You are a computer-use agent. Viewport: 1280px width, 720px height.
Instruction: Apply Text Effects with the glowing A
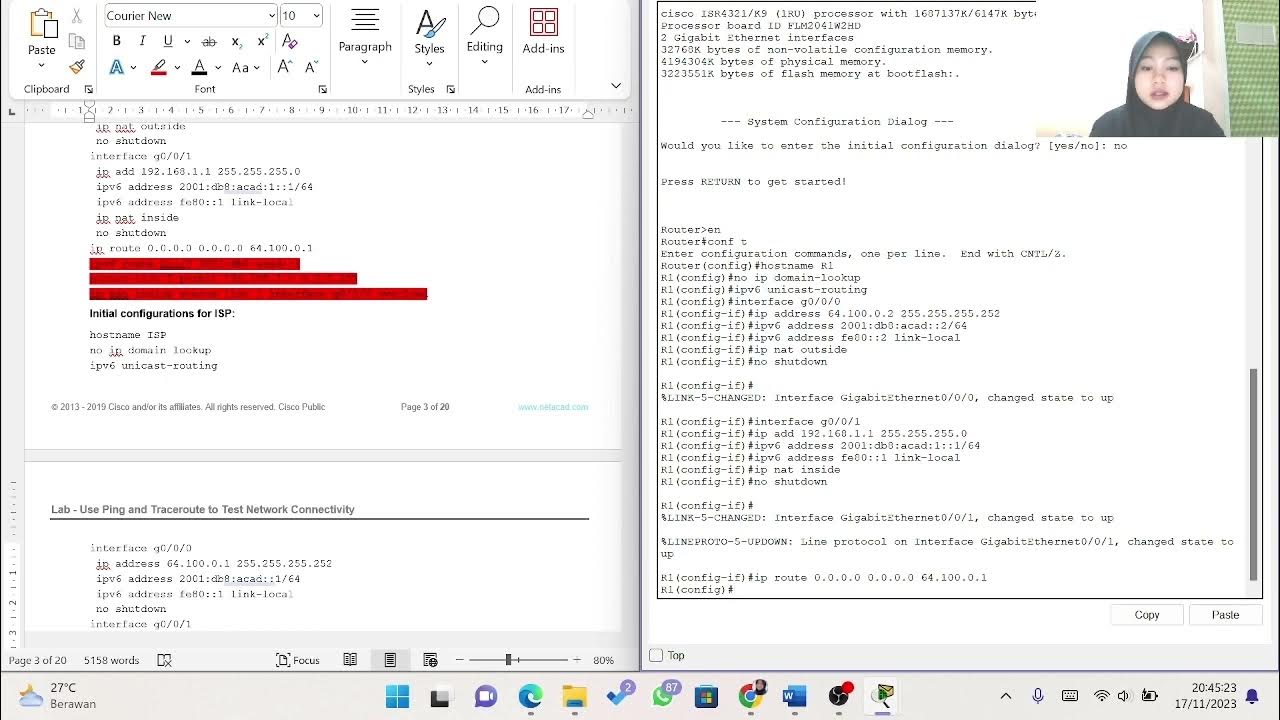116,67
